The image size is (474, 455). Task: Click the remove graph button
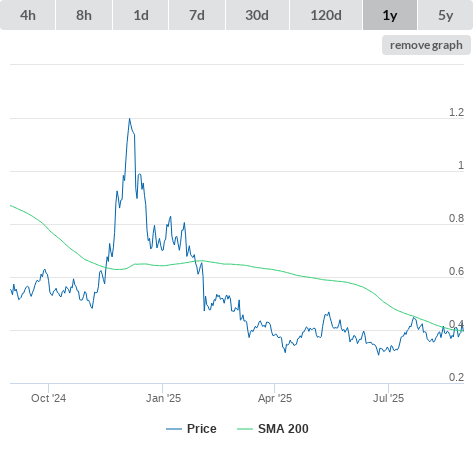pyautogui.click(x=426, y=45)
